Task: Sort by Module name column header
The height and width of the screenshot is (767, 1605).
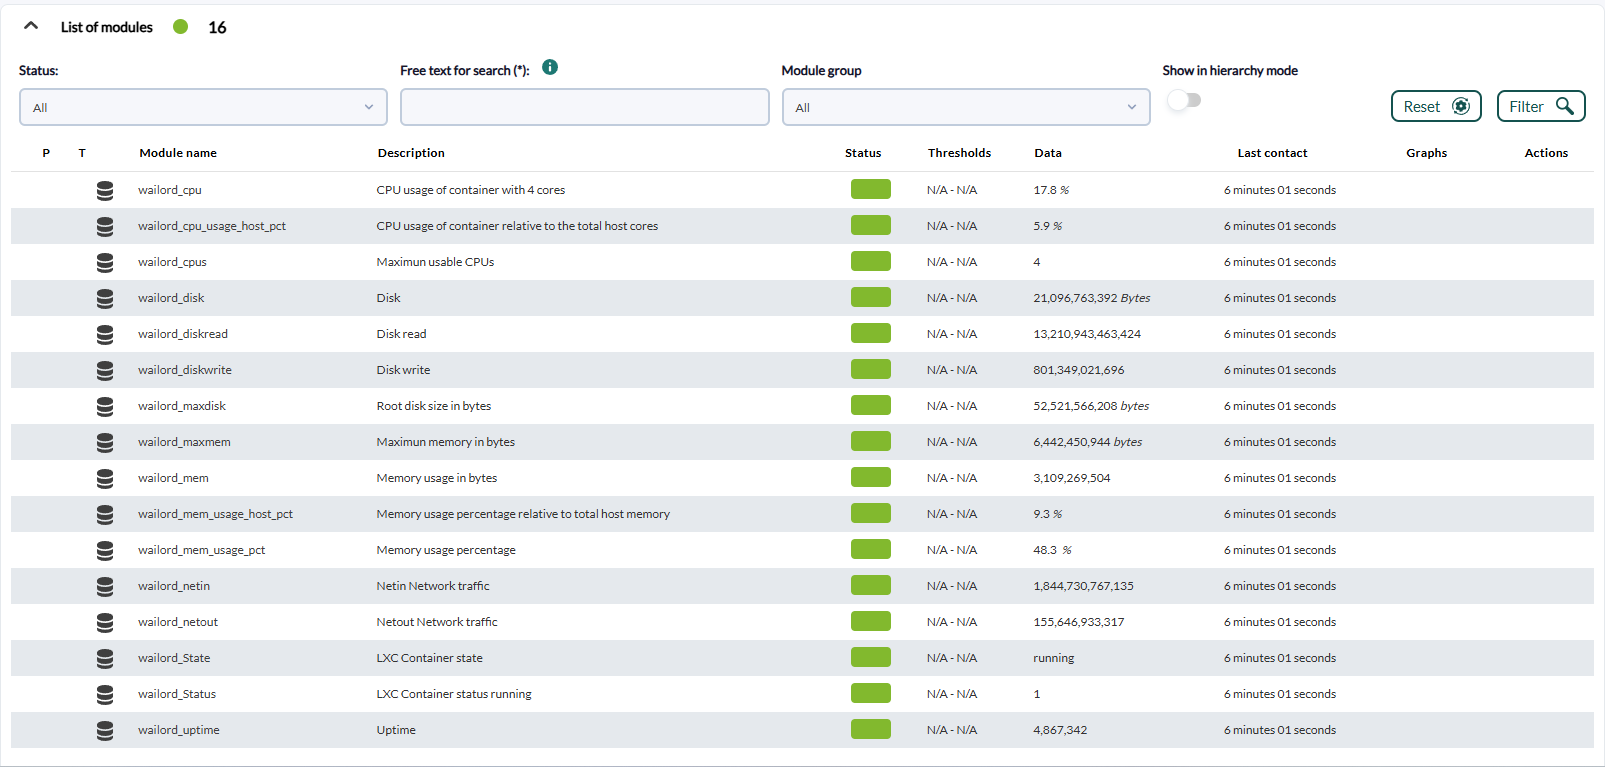Action: point(178,153)
